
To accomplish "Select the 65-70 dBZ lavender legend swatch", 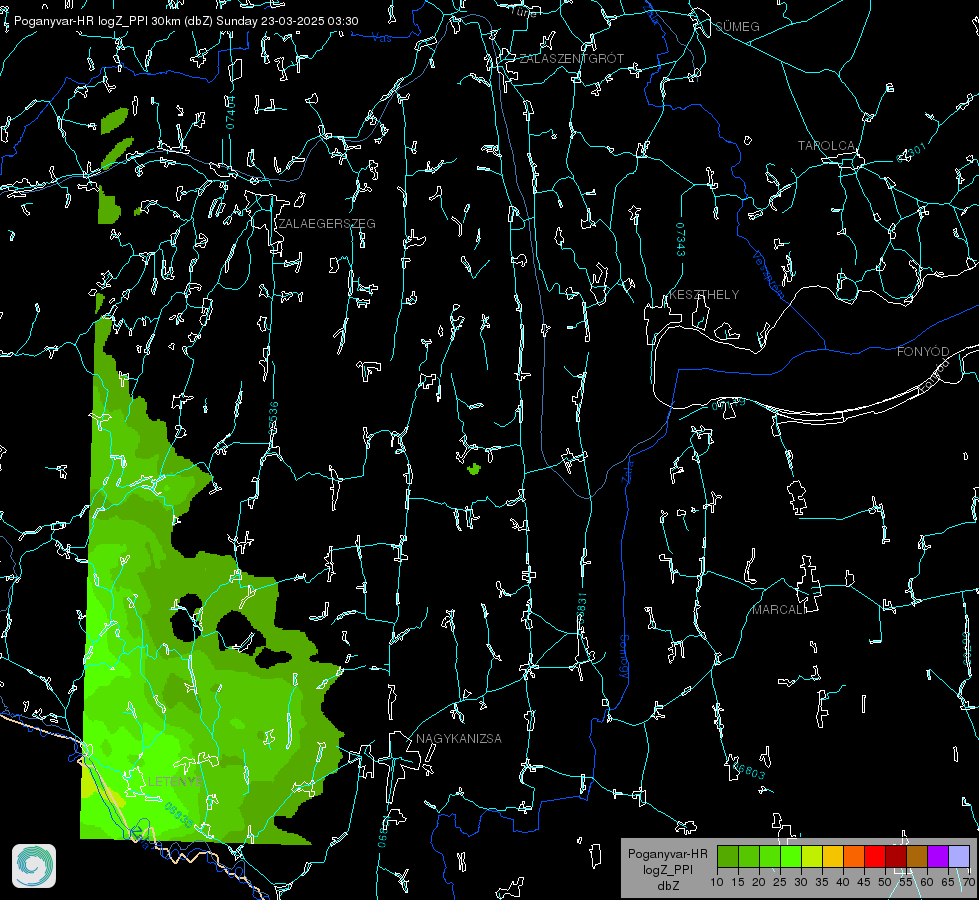I will pyautogui.click(x=959, y=856).
